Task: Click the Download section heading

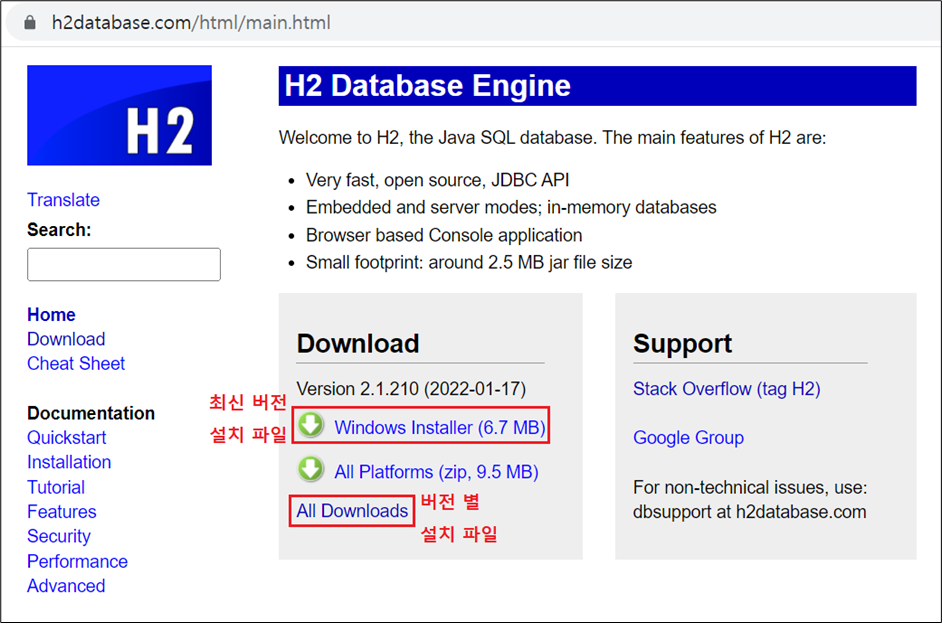Action: pyautogui.click(x=358, y=344)
